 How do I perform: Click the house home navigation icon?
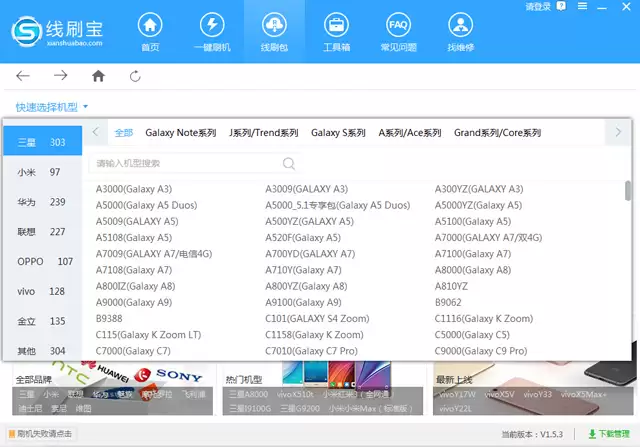point(98,76)
